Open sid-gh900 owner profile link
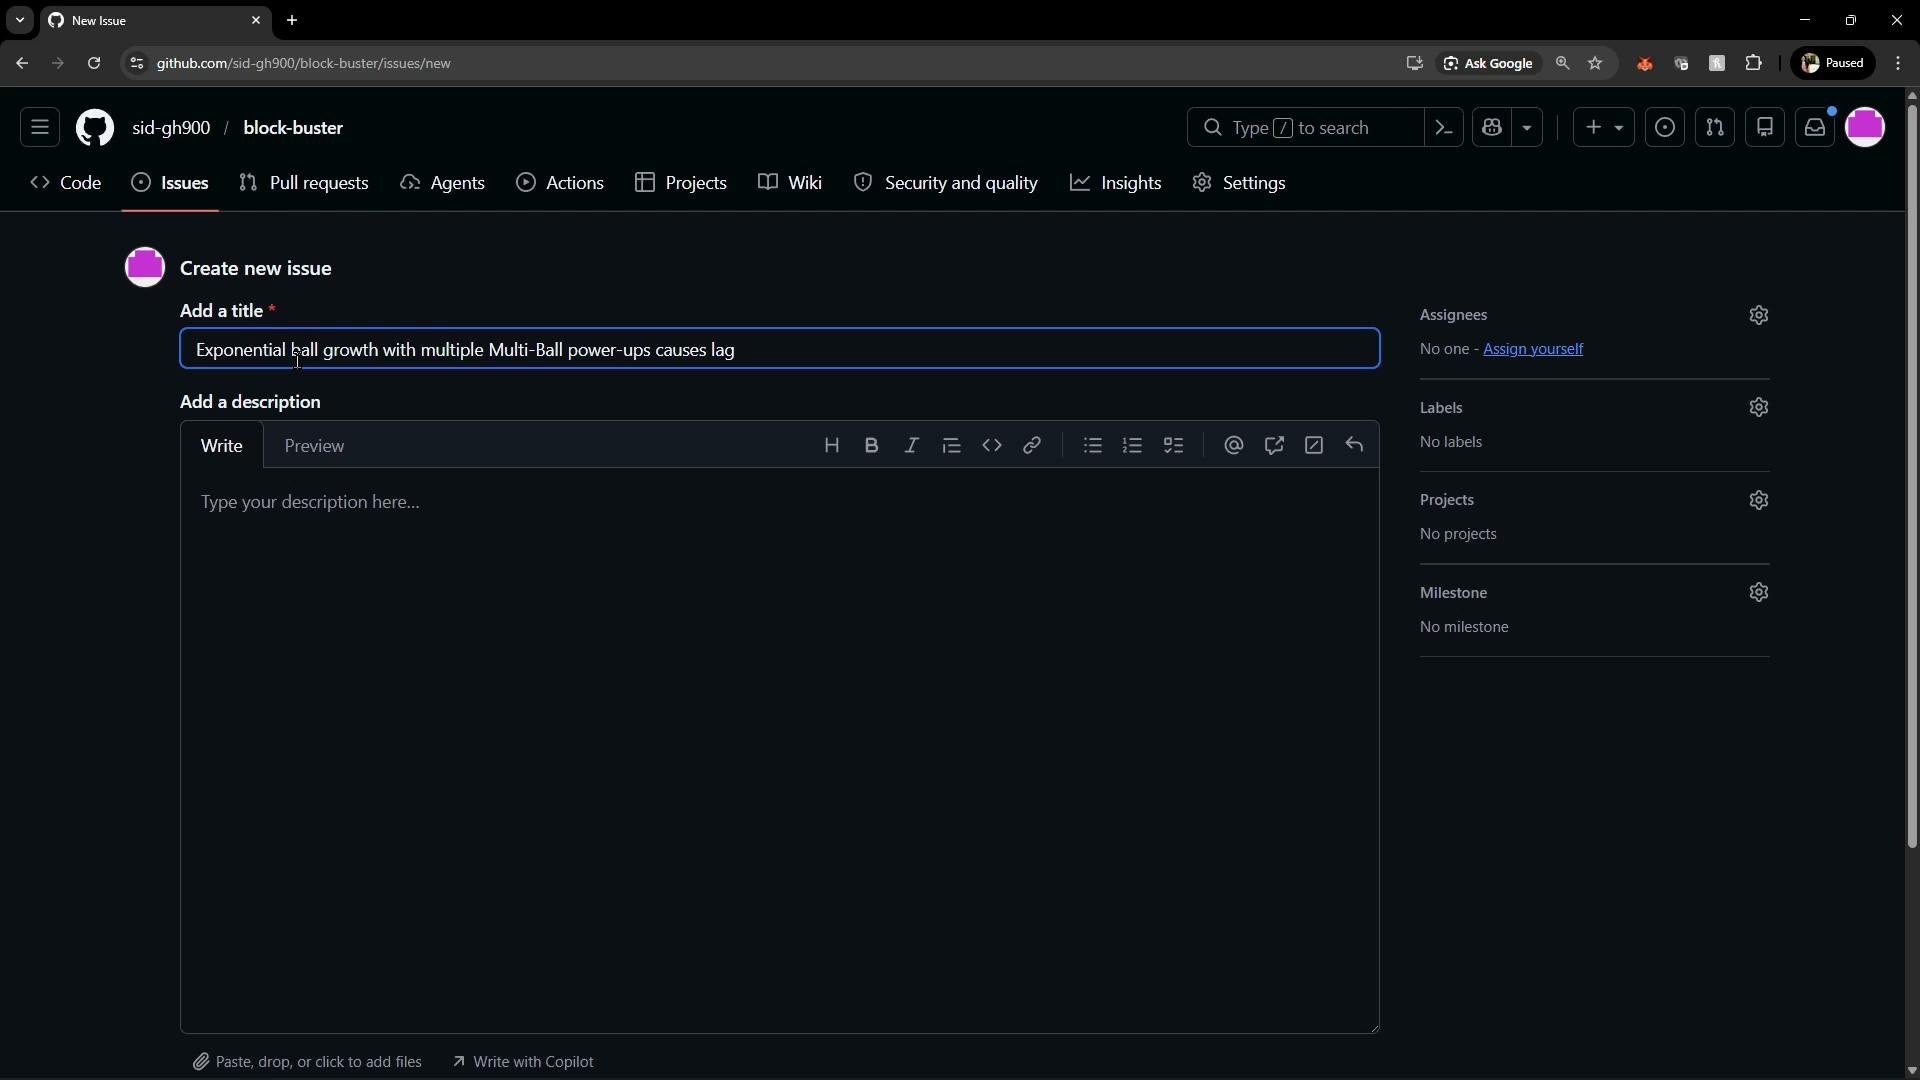This screenshot has width=1920, height=1080. (171, 128)
